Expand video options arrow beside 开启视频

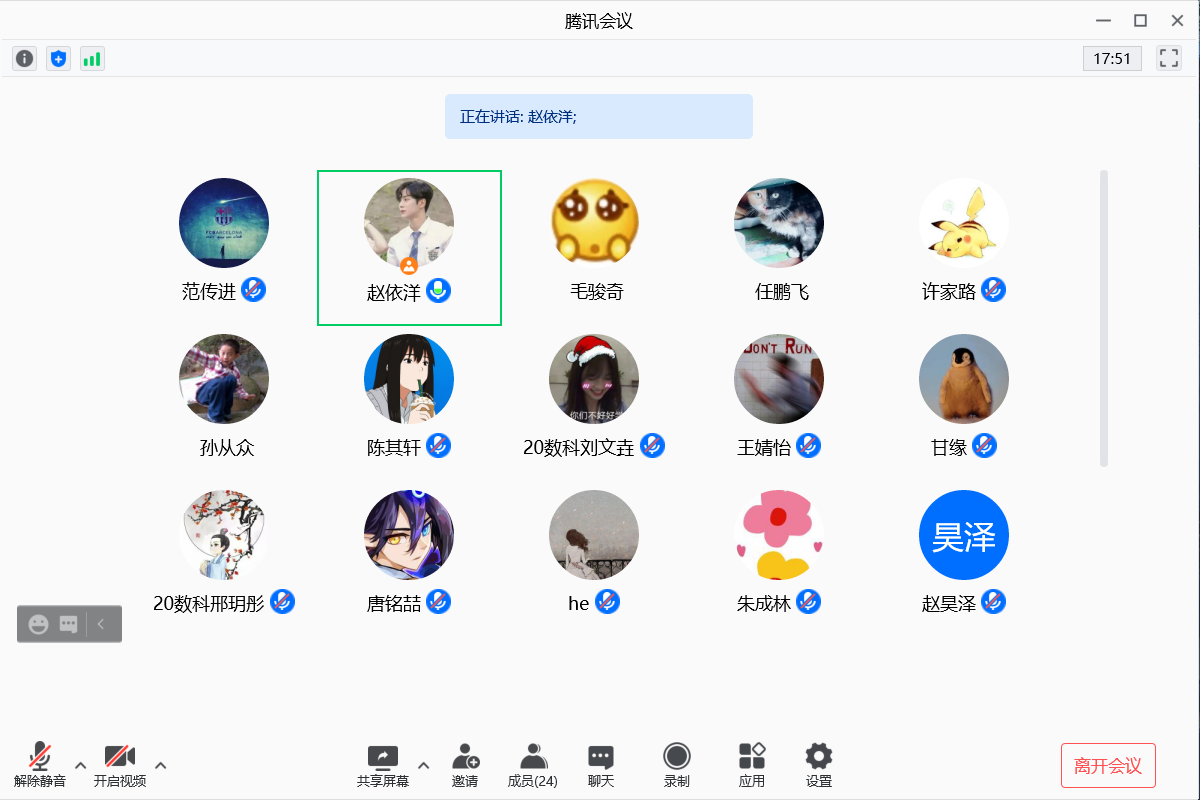(x=160, y=766)
